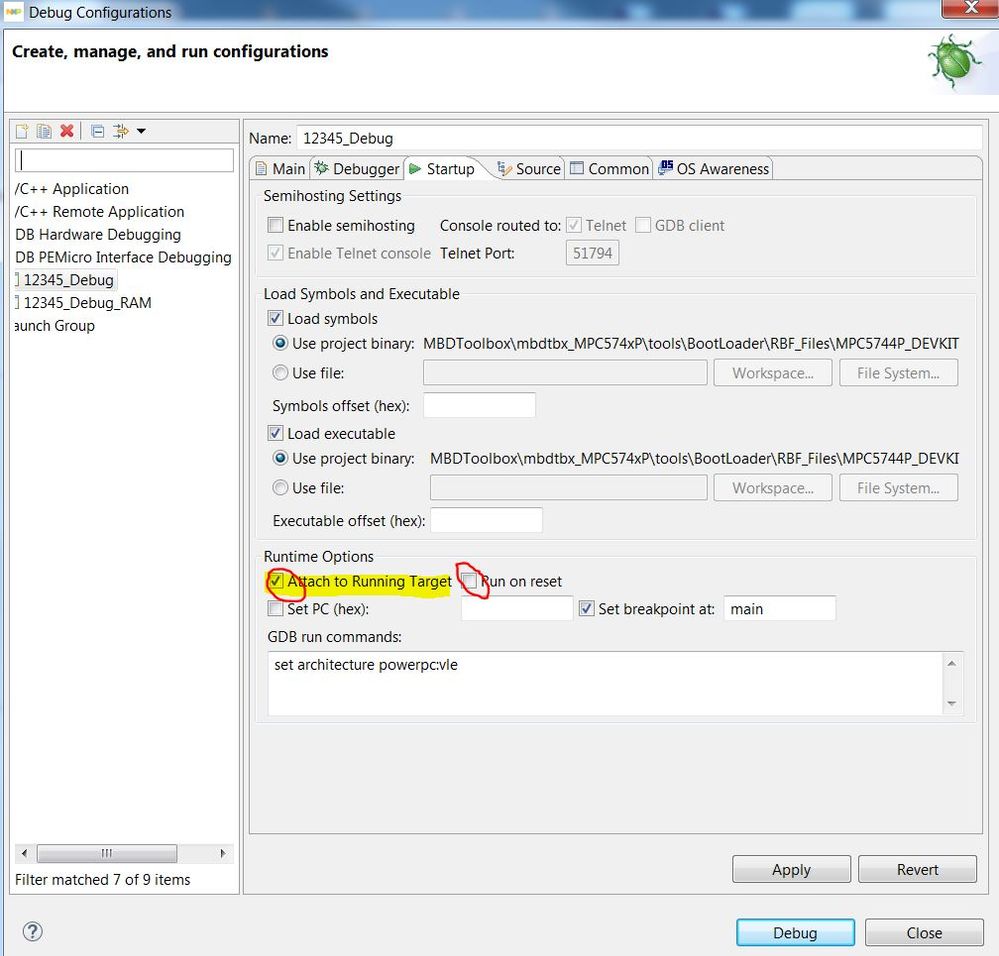Toggle Set PC (hex) checkbox
This screenshot has height=956, width=999.
coord(275,609)
